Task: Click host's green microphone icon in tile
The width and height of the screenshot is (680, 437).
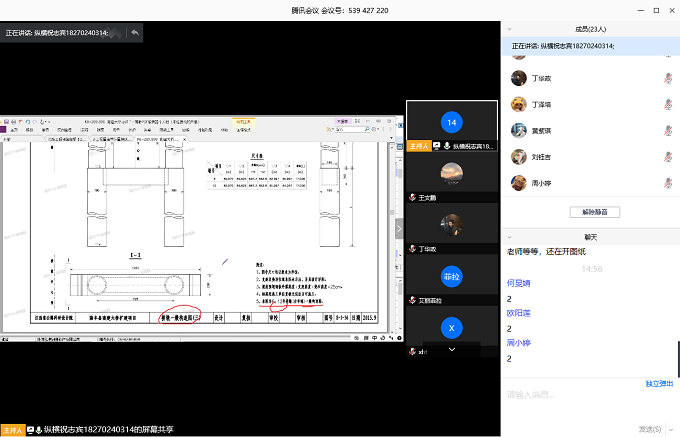Action: coord(447,146)
